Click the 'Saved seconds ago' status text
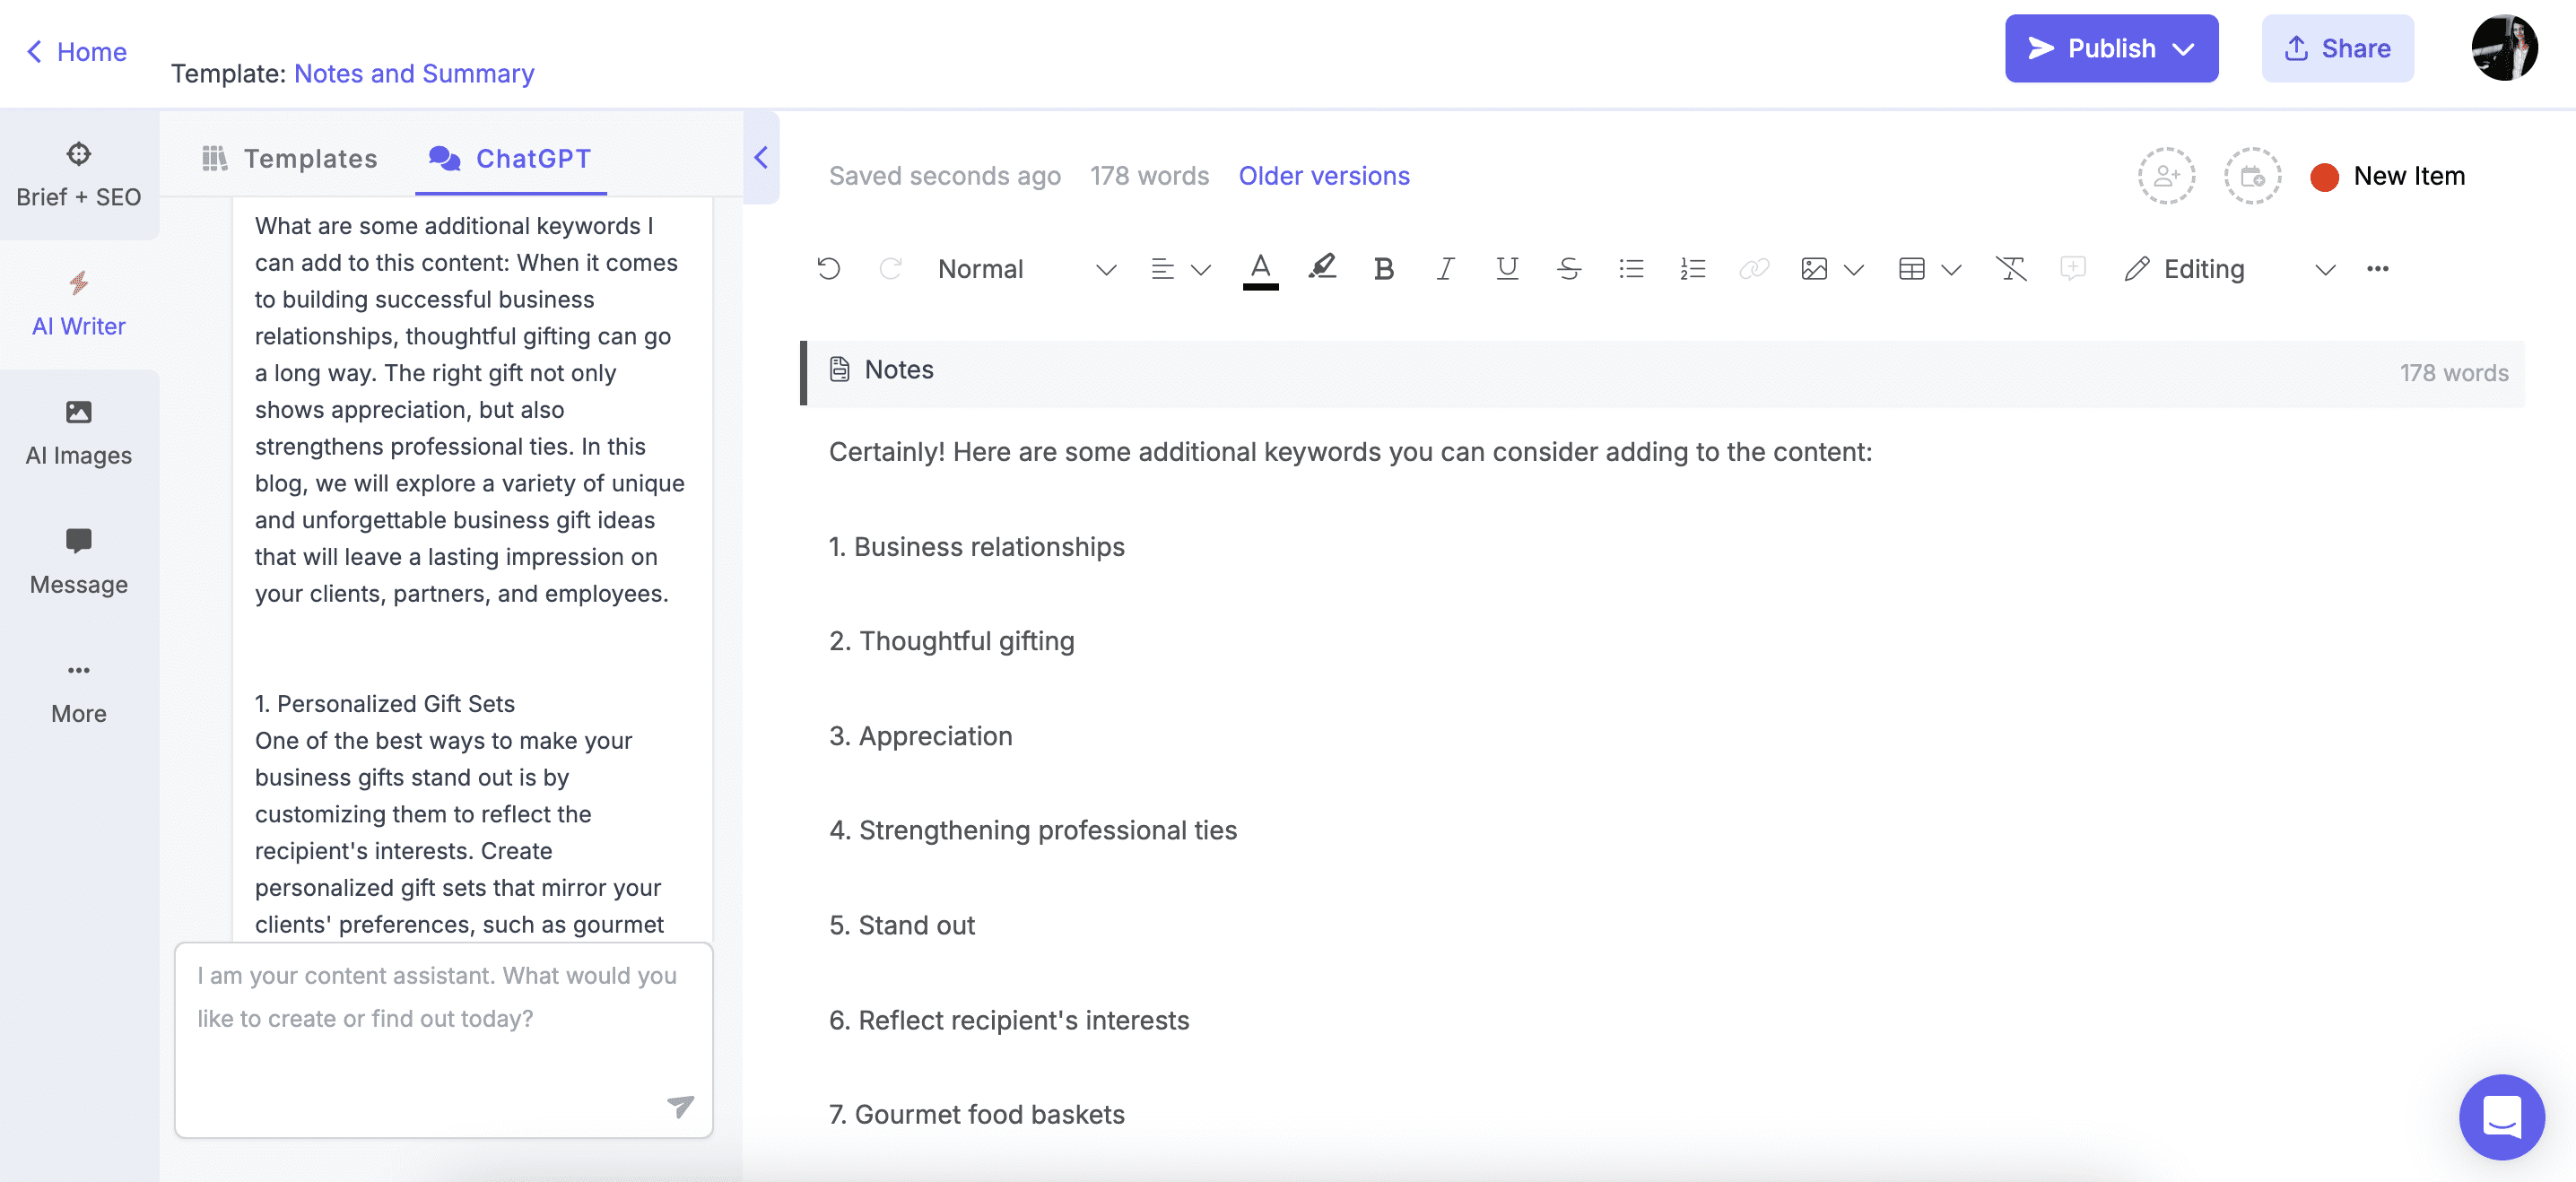The image size is (2576, 1182). (x=944, y=175)
